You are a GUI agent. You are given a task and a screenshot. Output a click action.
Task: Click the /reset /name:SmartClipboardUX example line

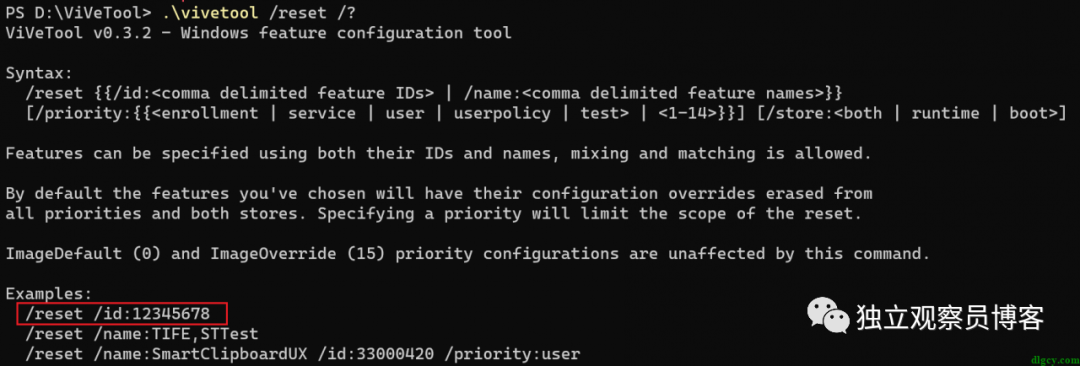pos(302,354)
